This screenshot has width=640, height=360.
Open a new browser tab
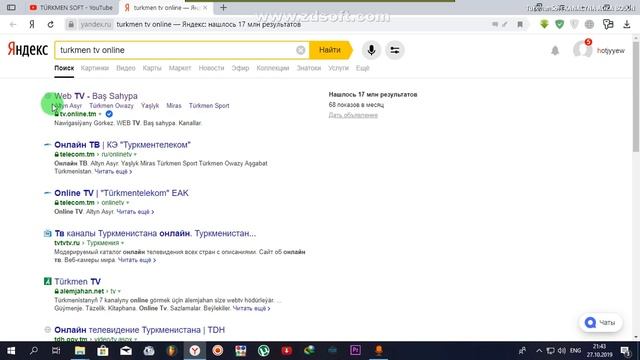point(223,7)
